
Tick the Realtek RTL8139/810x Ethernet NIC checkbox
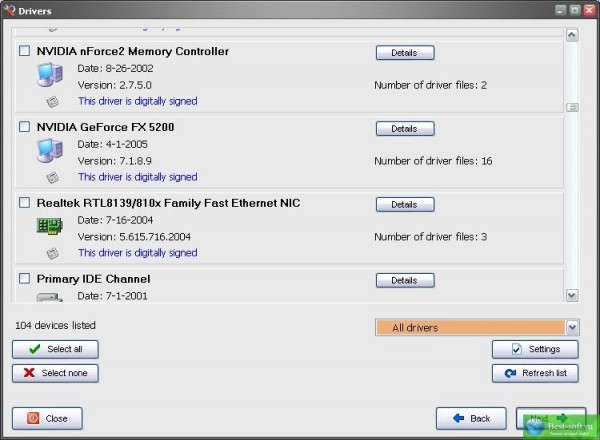coord(24,202)
